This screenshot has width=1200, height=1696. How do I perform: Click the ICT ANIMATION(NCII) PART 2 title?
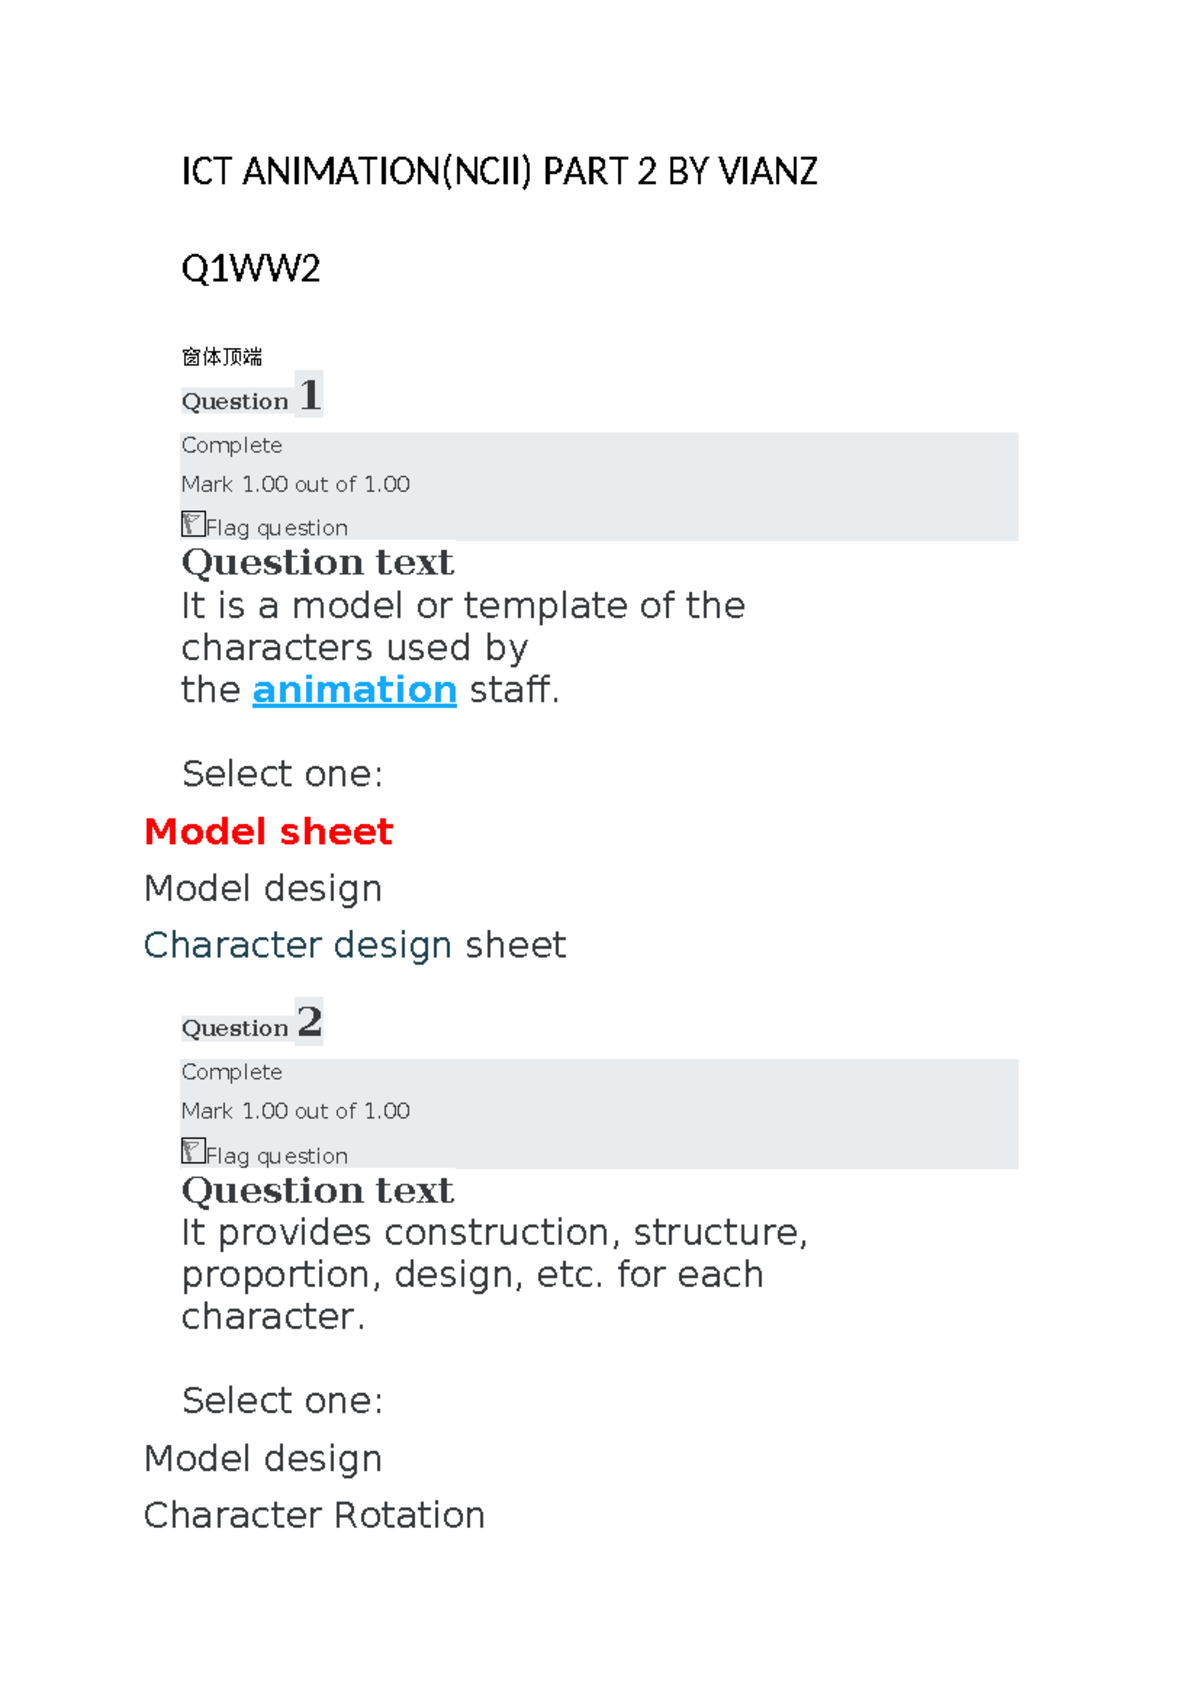click(499, 172)
